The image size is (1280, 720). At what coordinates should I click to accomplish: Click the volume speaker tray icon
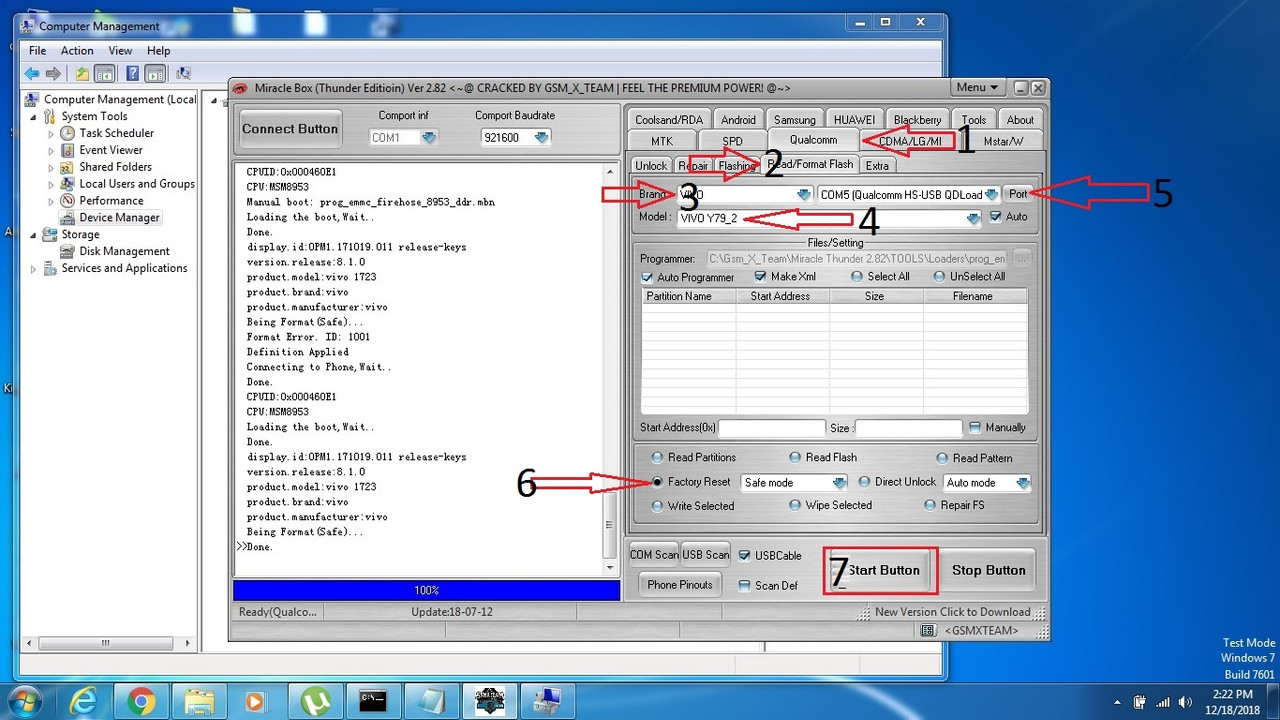(x=1186, y=702)
